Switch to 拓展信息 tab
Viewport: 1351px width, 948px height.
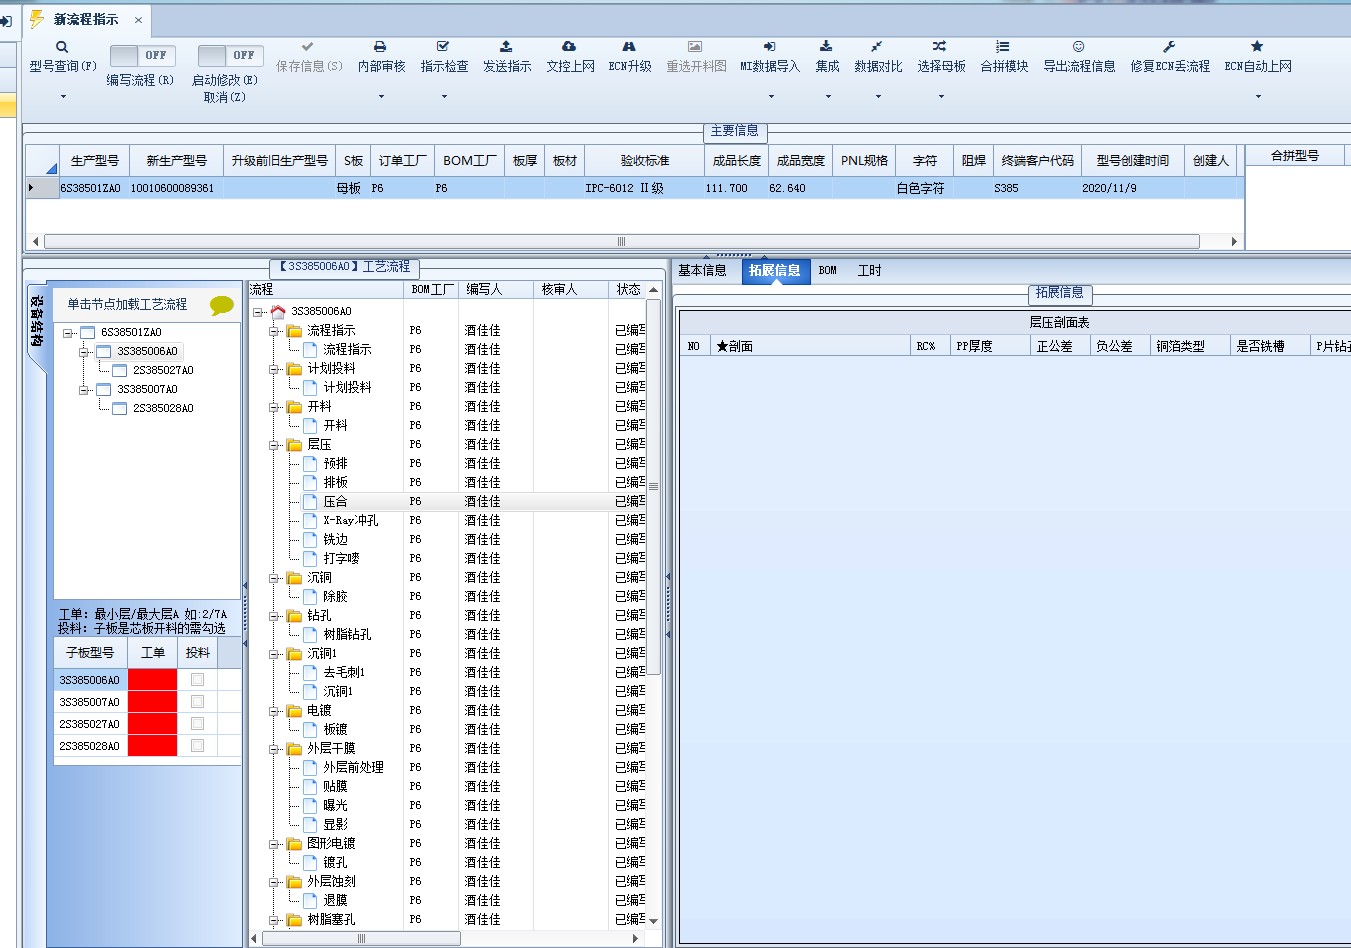775,271
